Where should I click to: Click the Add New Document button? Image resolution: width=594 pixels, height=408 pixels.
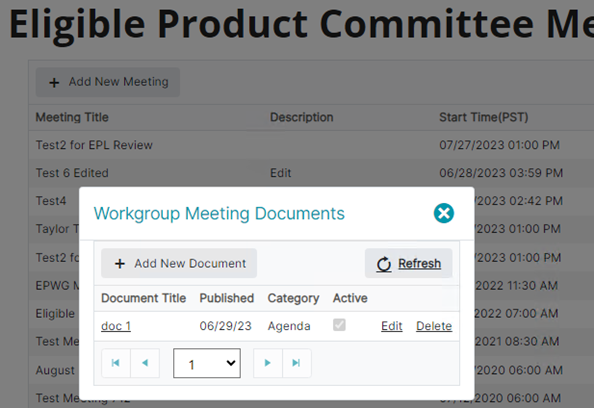179,263
